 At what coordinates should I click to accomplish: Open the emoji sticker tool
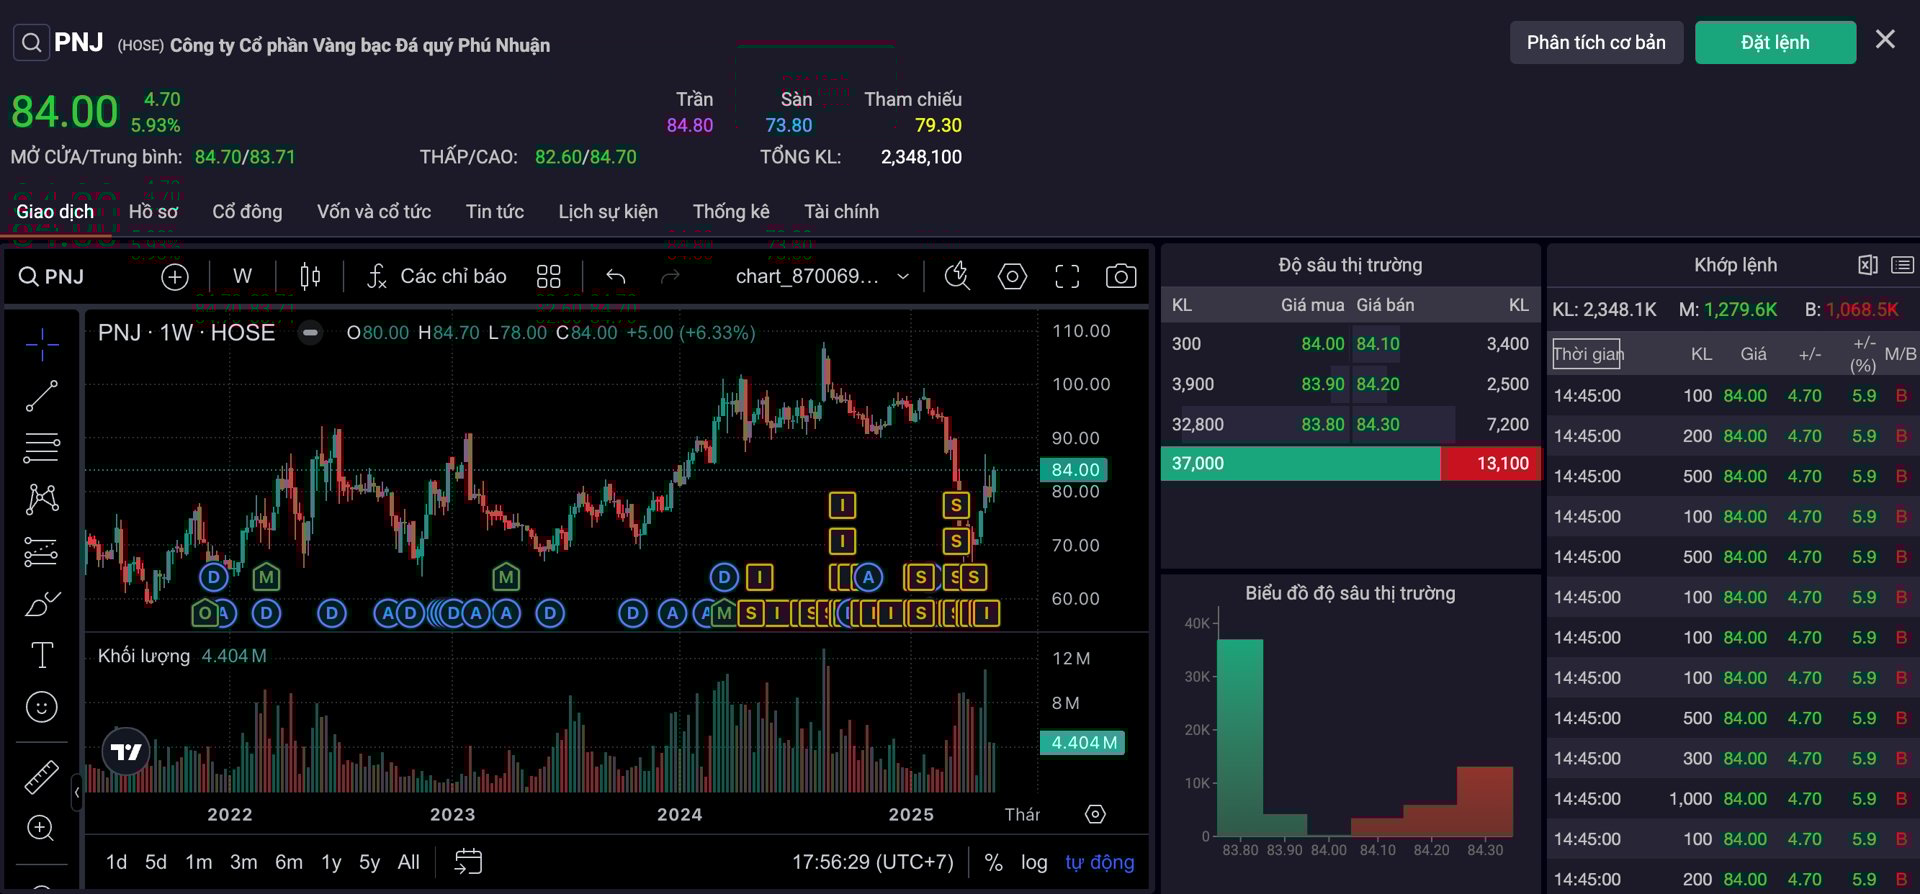point(41,707)
